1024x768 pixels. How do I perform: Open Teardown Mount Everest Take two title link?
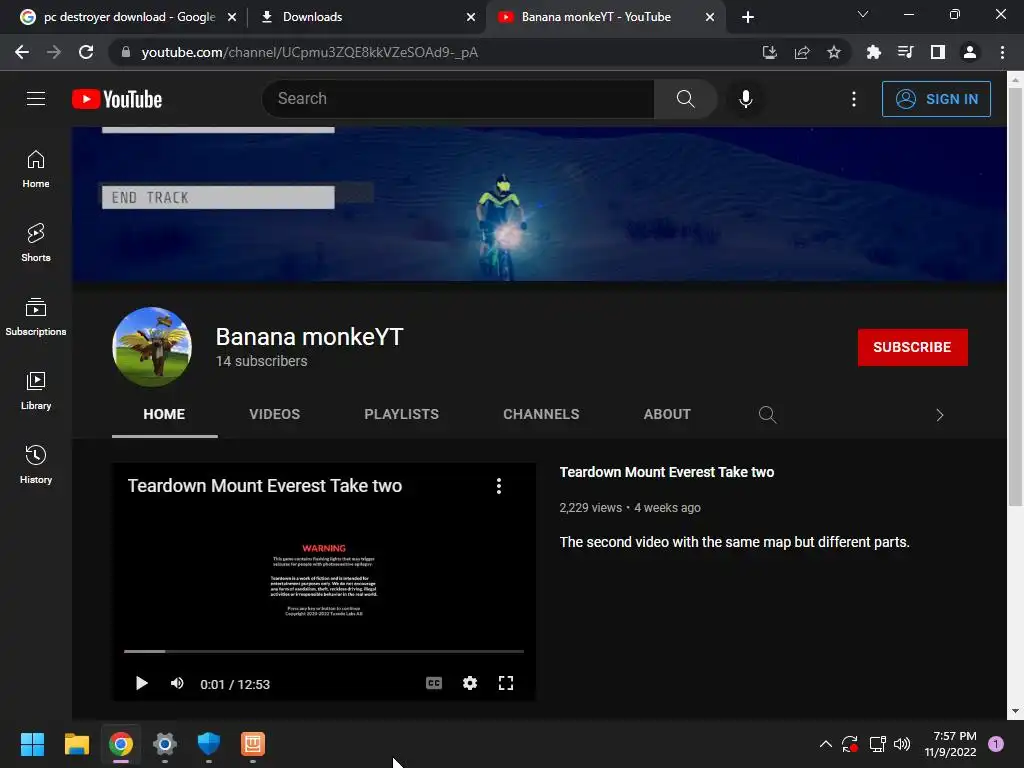pyautogui.click(x=666, y=472)
